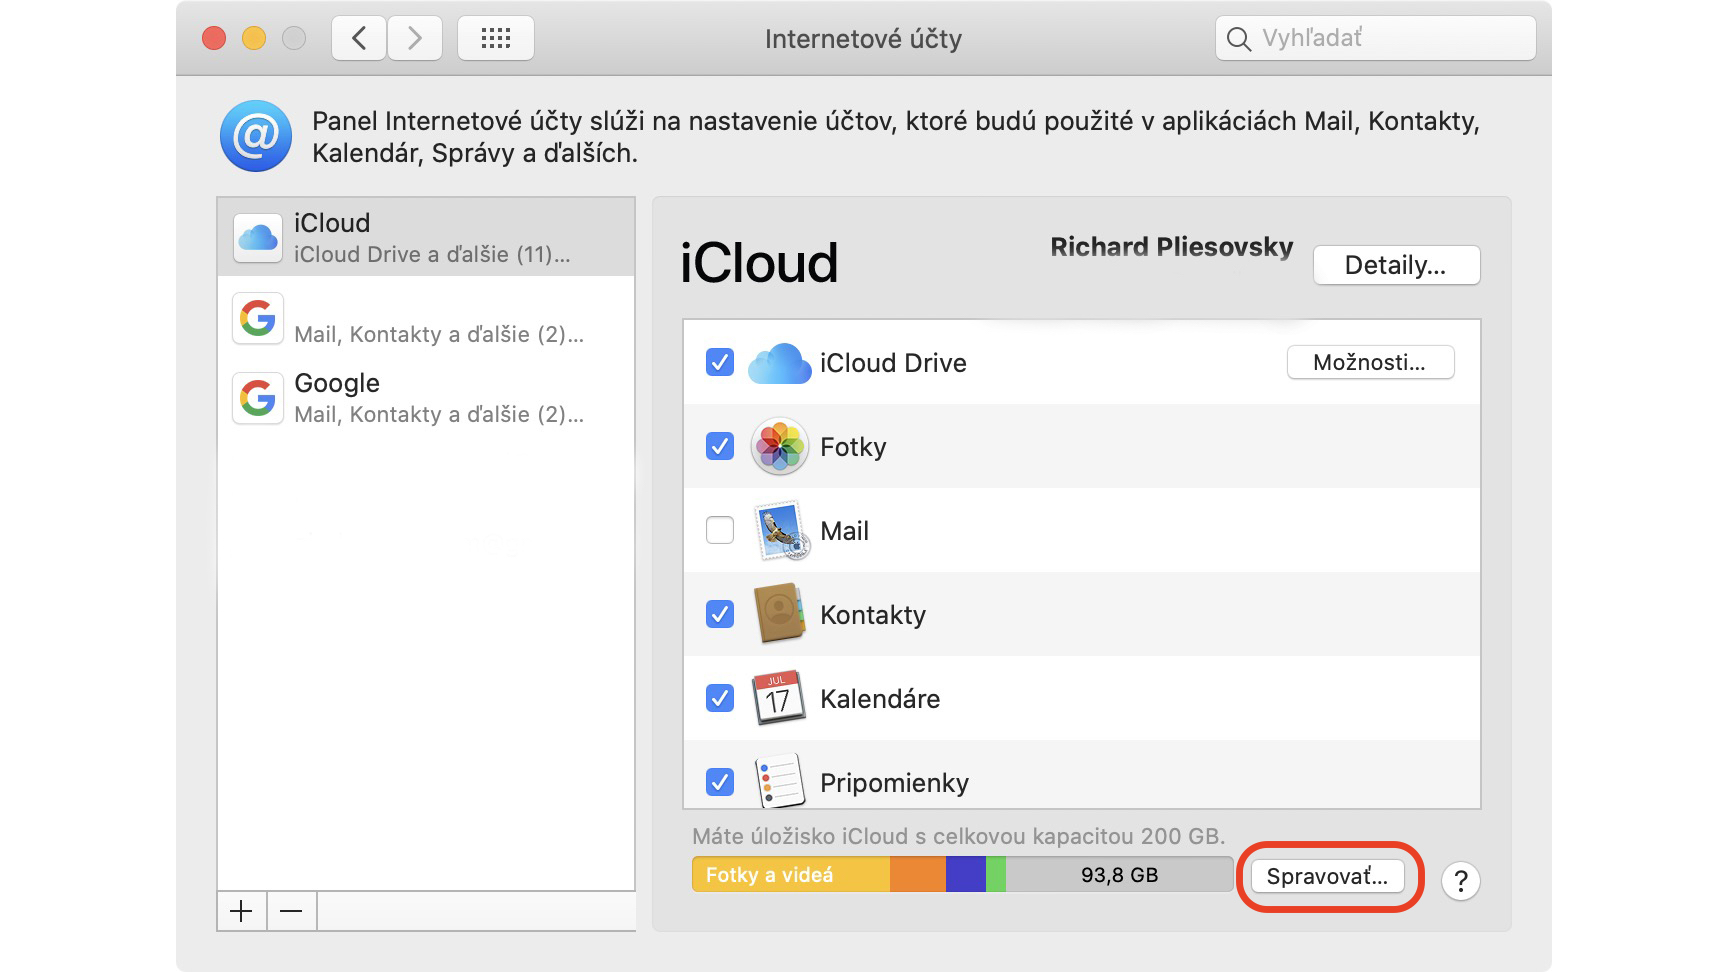Click the Pripomienky list icon
This screenshot has width=1728, height=972.
pos(780,781)
